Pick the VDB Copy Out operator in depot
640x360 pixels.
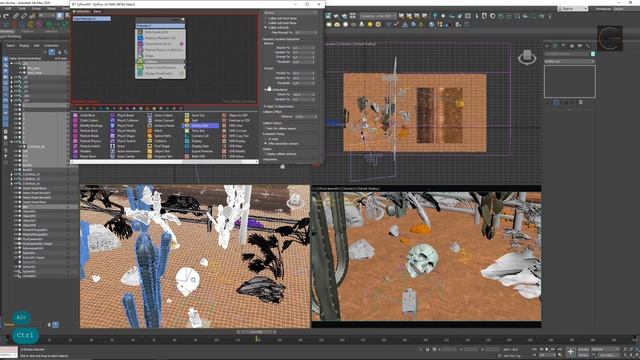[x=236, y=136]
